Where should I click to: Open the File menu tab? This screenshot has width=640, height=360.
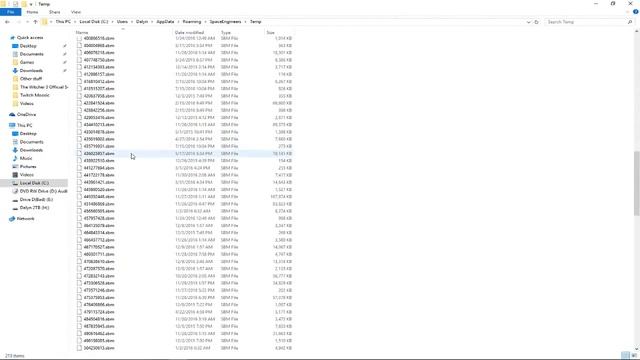tap(11, 12)
